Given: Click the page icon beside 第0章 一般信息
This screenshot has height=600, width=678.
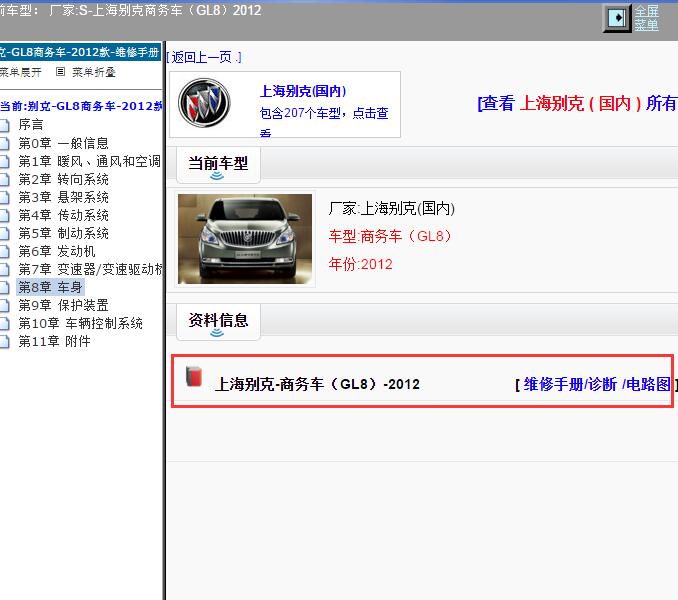Looking at the screenshot, I should [x=5, y=143].
